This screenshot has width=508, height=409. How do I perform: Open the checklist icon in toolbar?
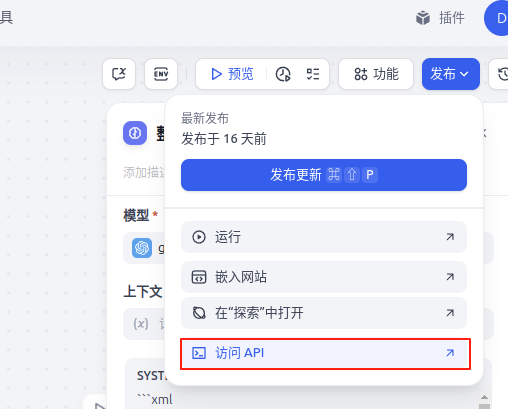313,74
